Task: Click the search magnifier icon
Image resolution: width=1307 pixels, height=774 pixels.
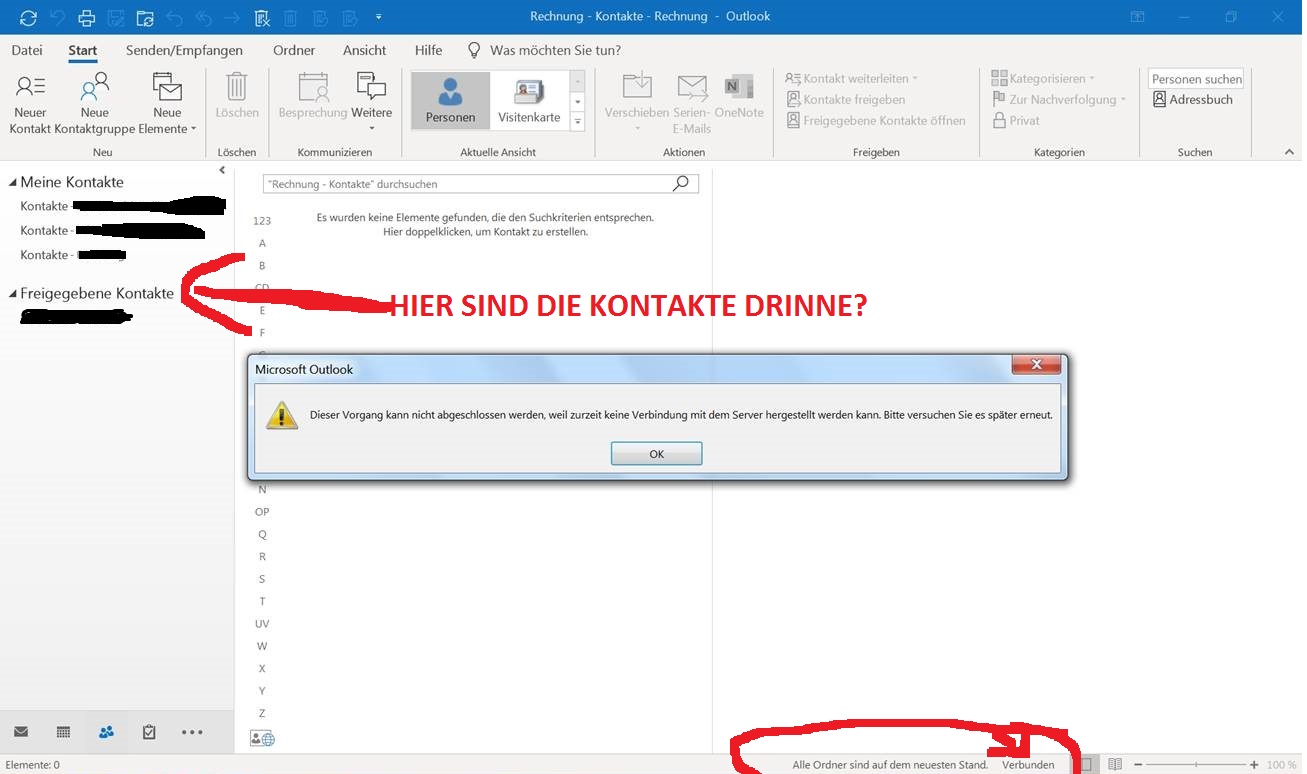Action: tap(682, 184)
